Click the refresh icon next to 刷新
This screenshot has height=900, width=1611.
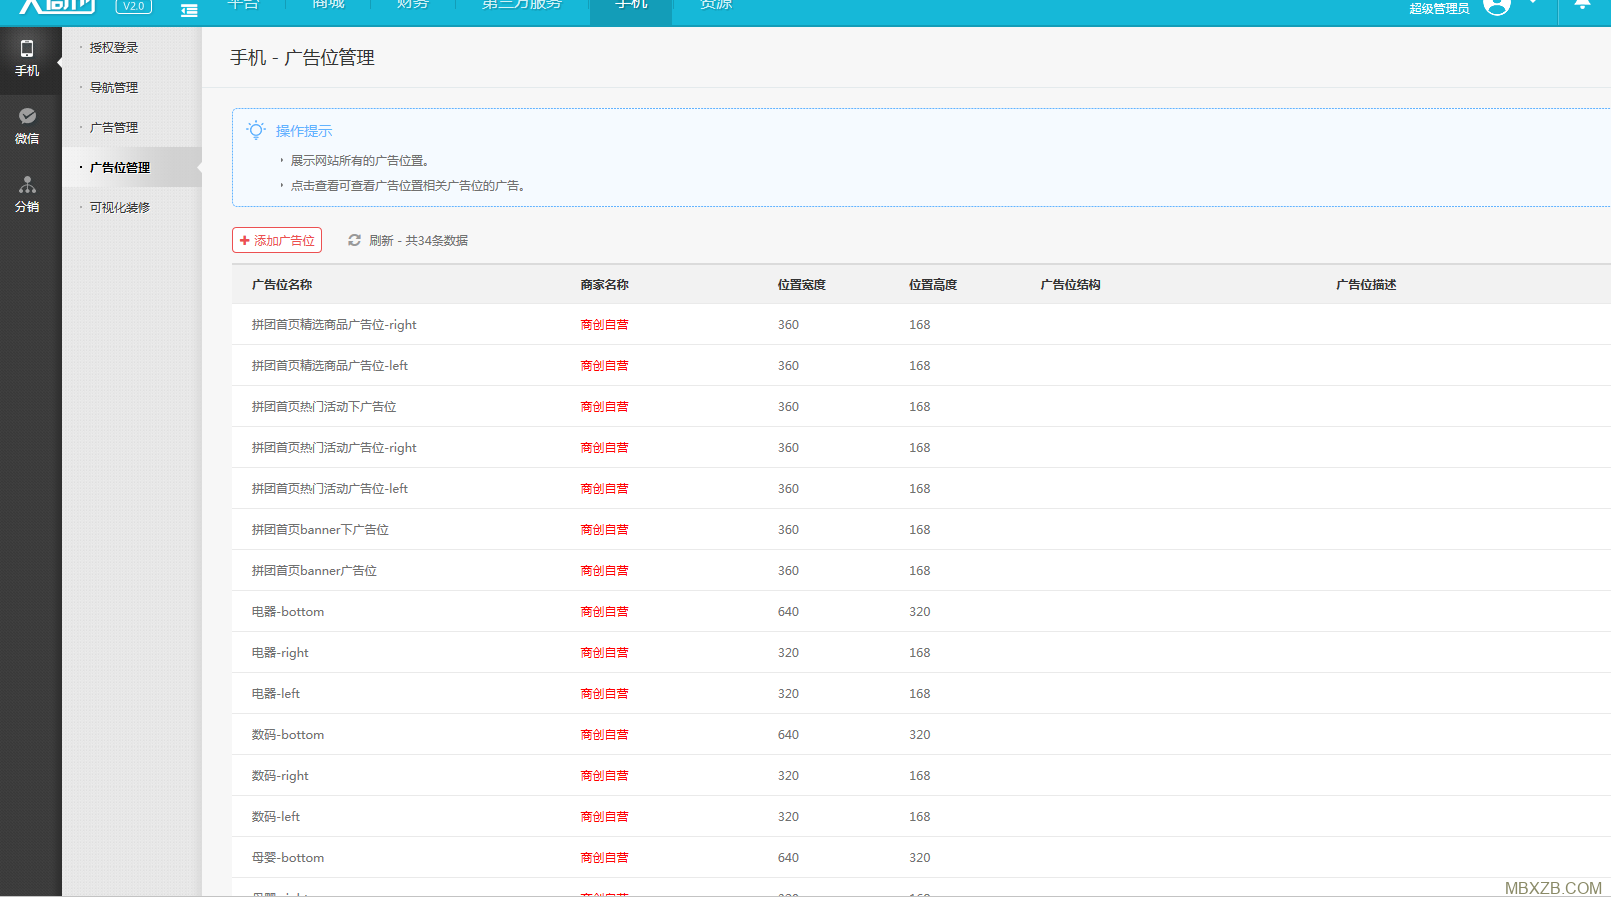coord(354,240)
